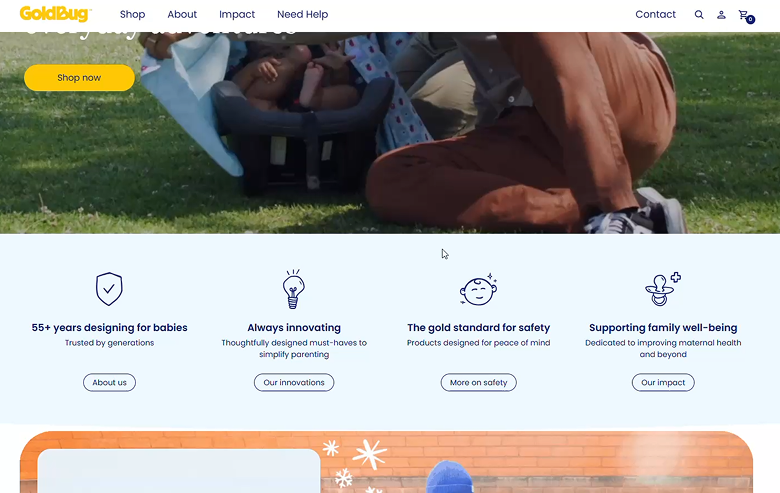Click the GoldBug logo

[x=56, y=14]
